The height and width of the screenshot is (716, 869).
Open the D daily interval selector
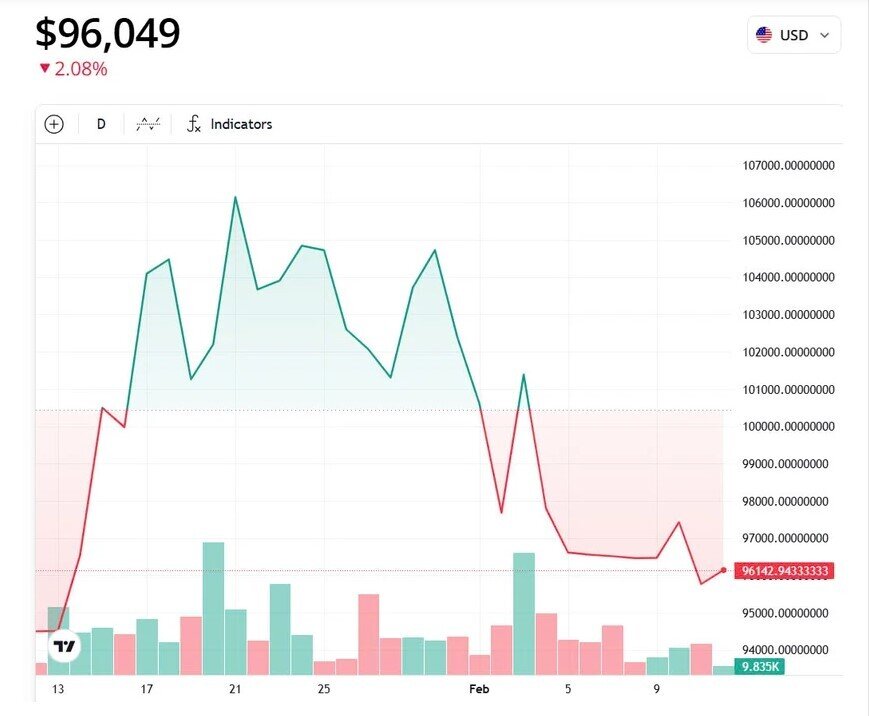101,124
